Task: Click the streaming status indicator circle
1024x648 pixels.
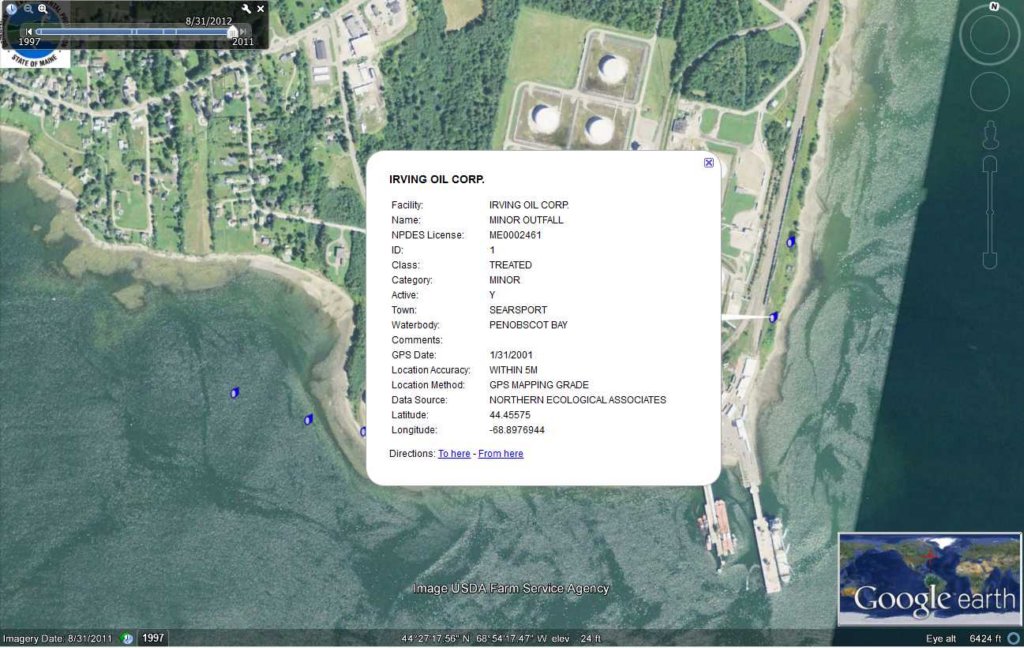Action: click(1013, 638)
